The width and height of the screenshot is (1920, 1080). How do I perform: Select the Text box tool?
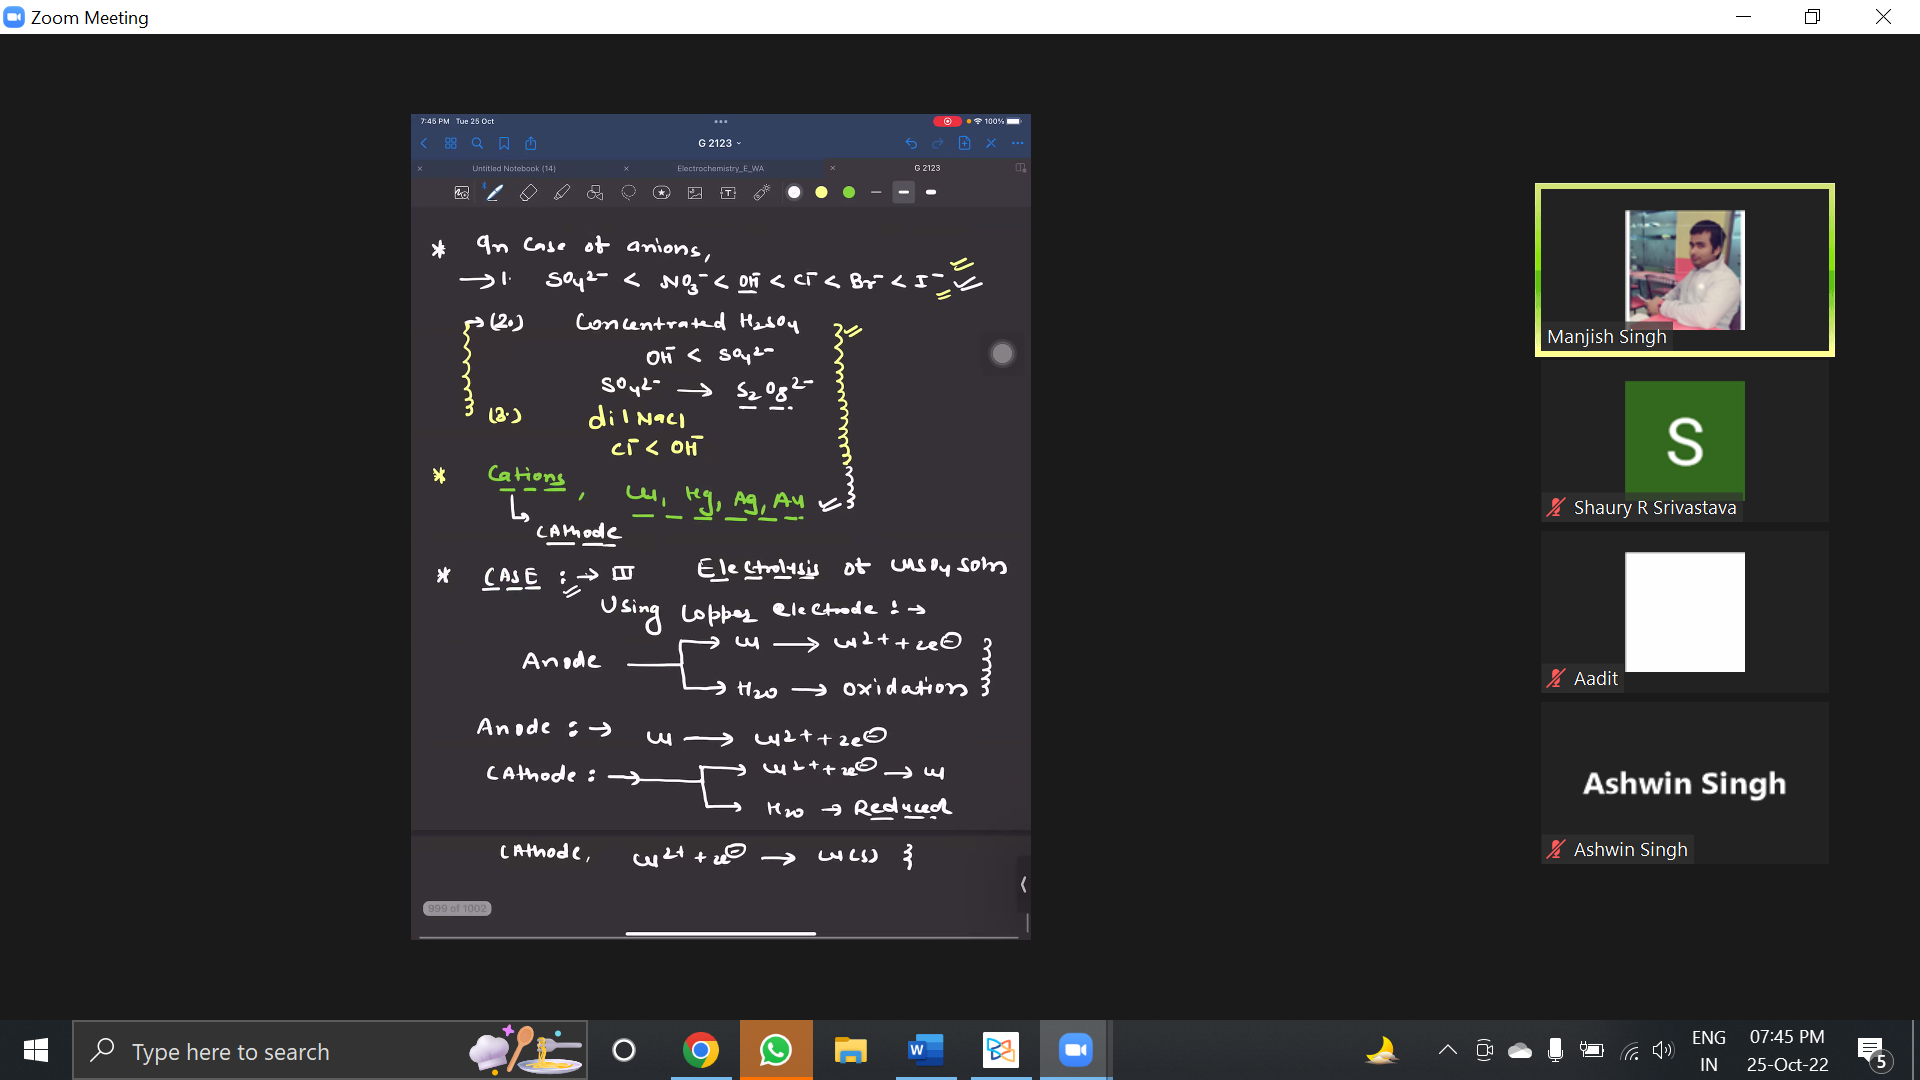pyautogui.click(x=728, y=193)
